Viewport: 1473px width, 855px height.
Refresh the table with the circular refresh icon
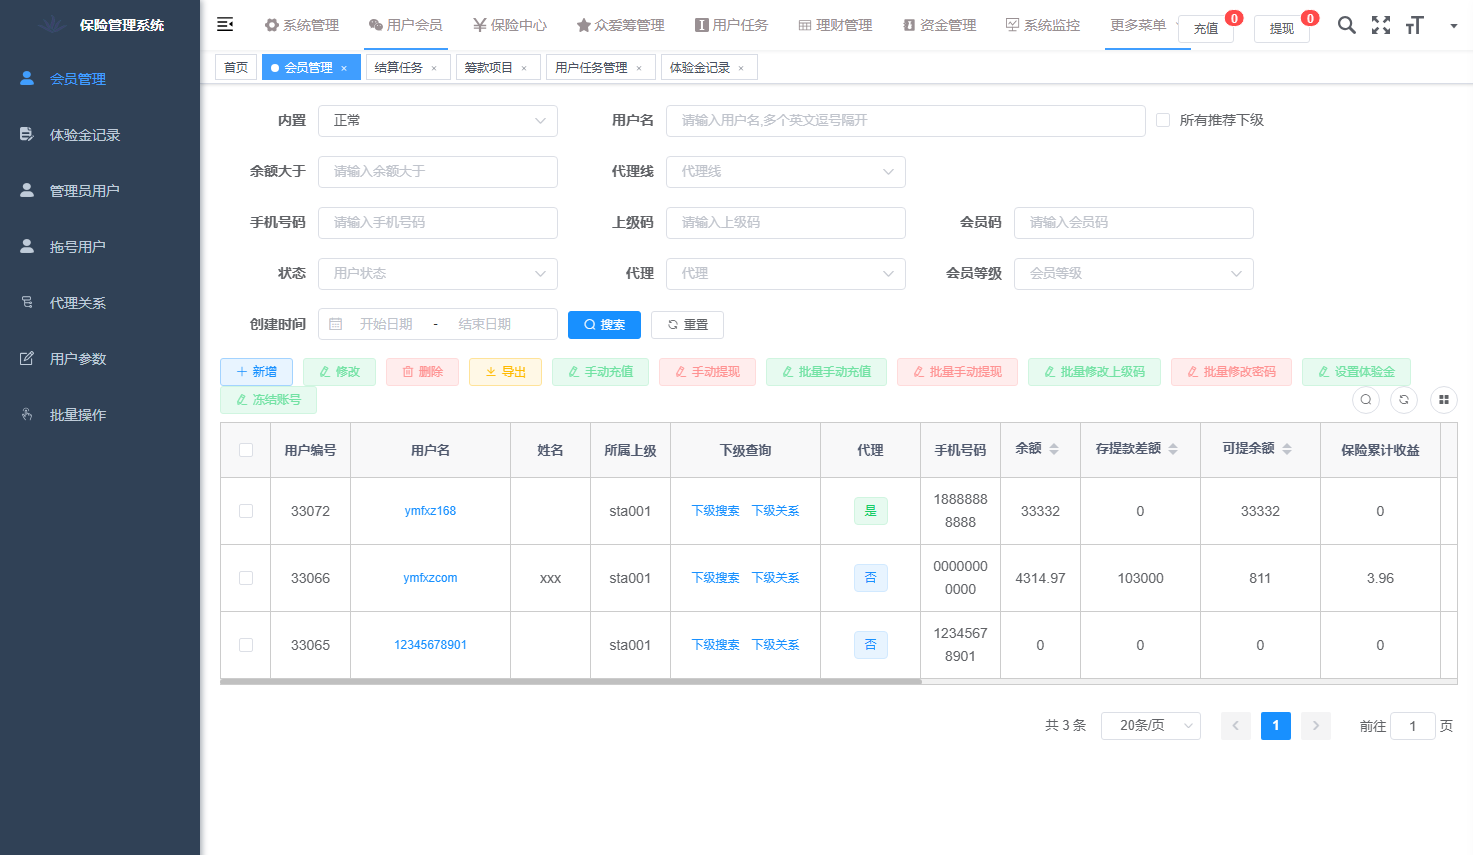pos(1404,400)
